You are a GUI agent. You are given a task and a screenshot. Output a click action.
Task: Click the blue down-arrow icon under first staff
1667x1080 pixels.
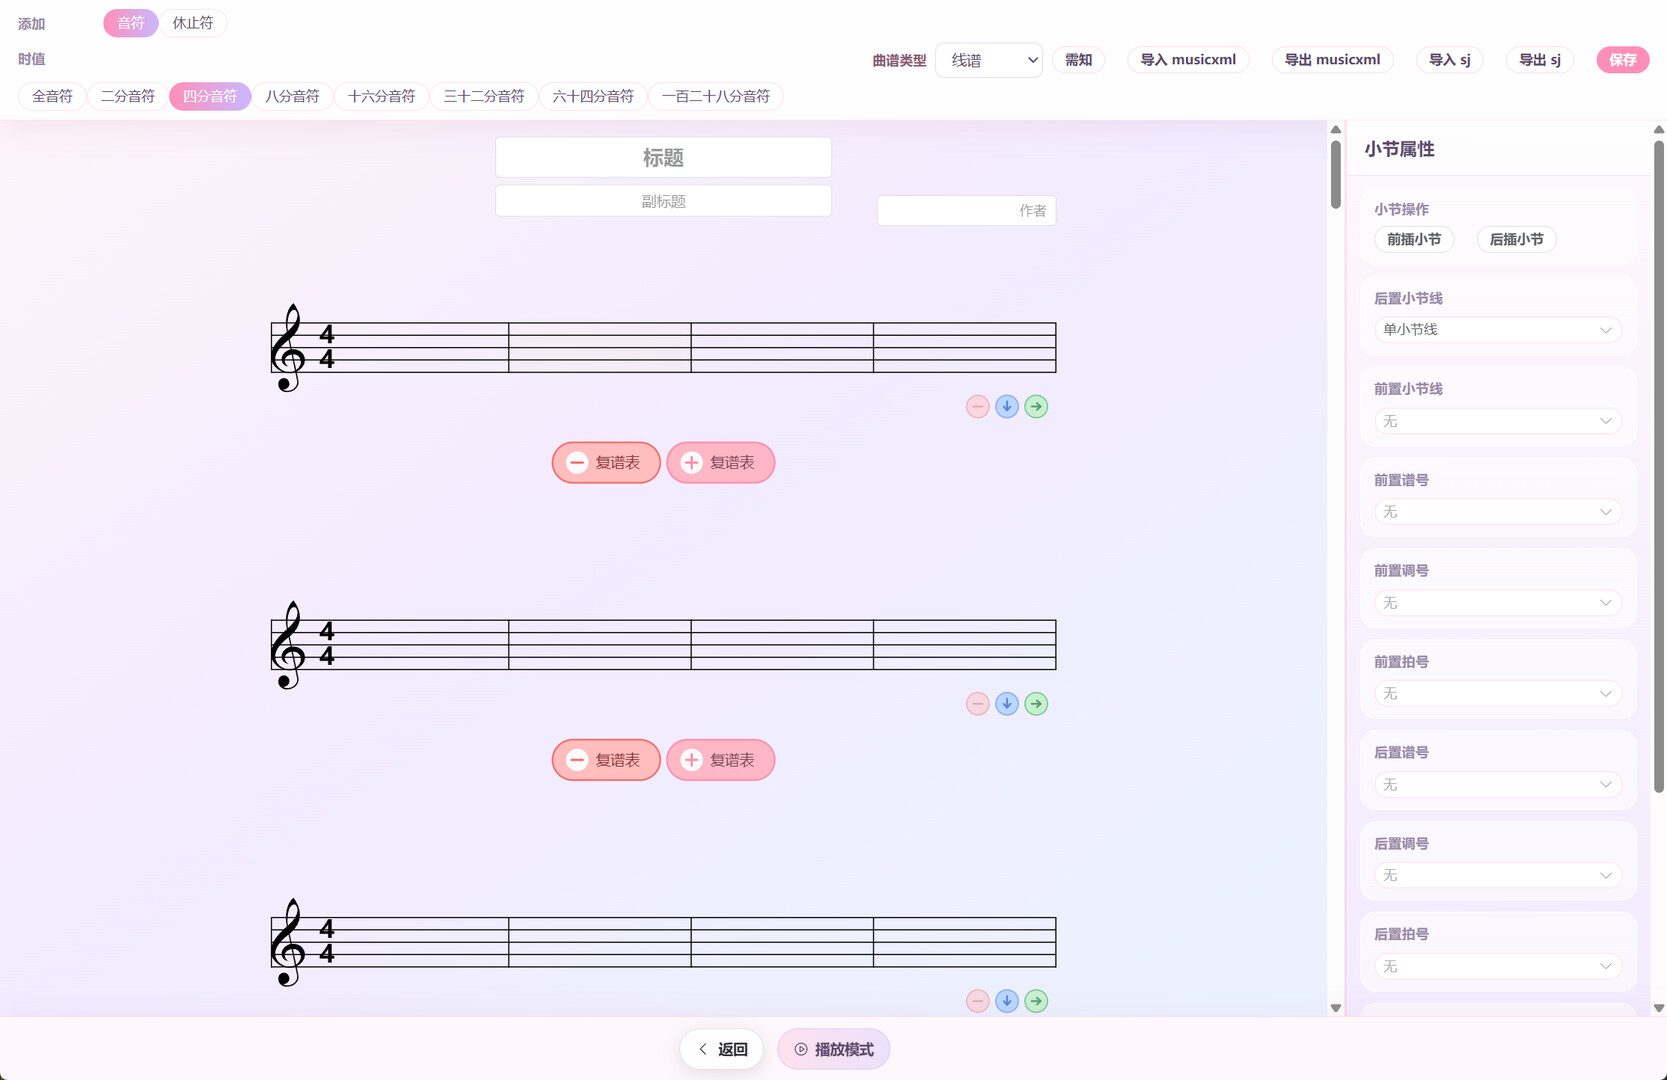pos(1007,407)
